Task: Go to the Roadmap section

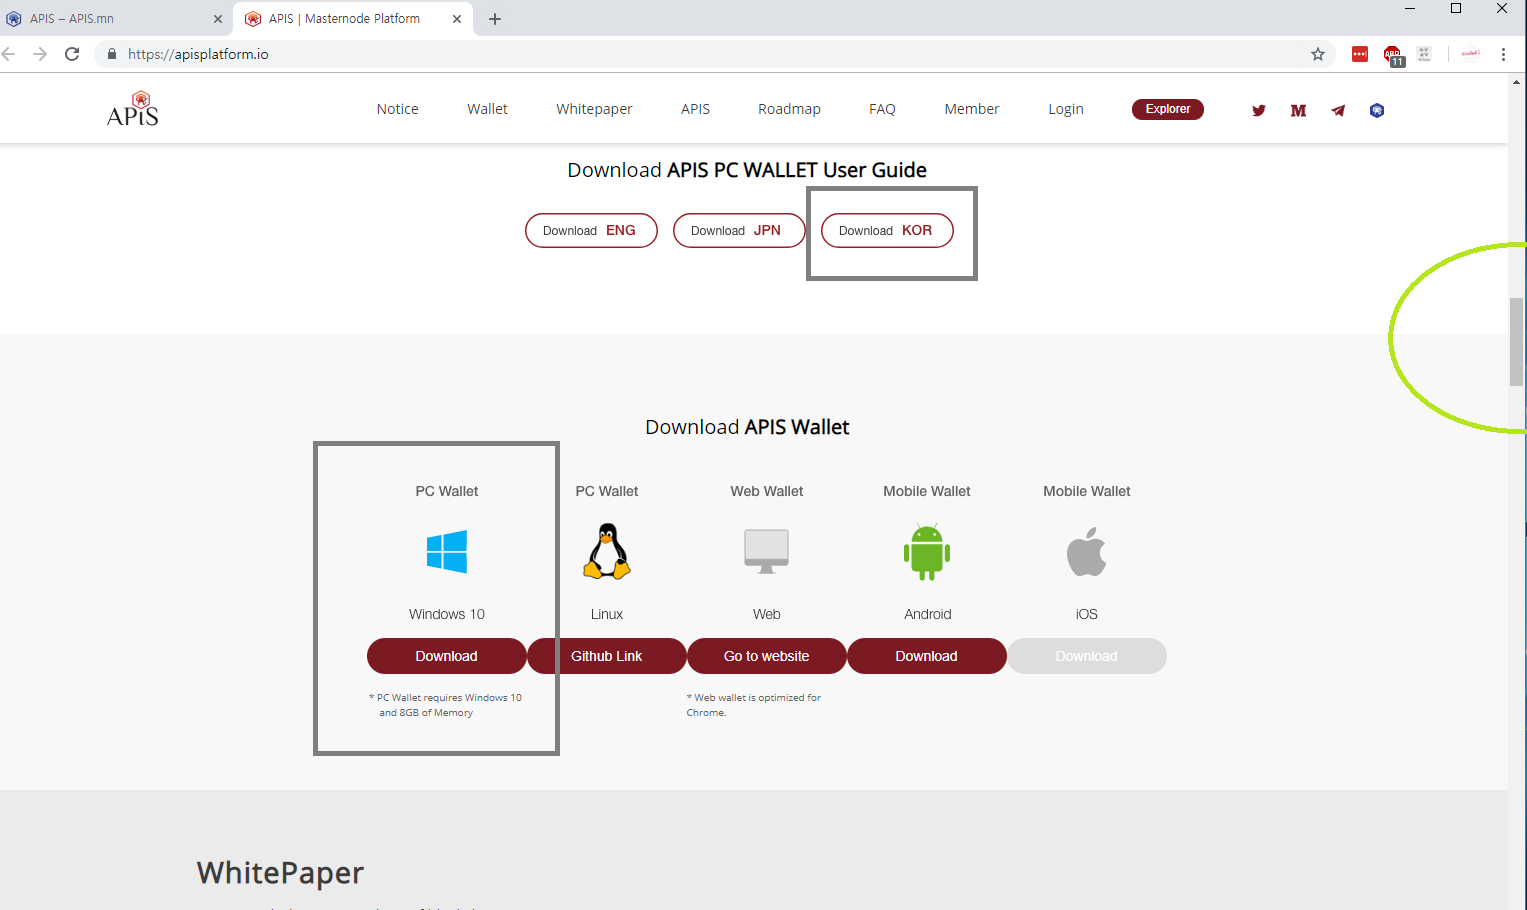Action: pyautogui.click(x=790, y=109)
